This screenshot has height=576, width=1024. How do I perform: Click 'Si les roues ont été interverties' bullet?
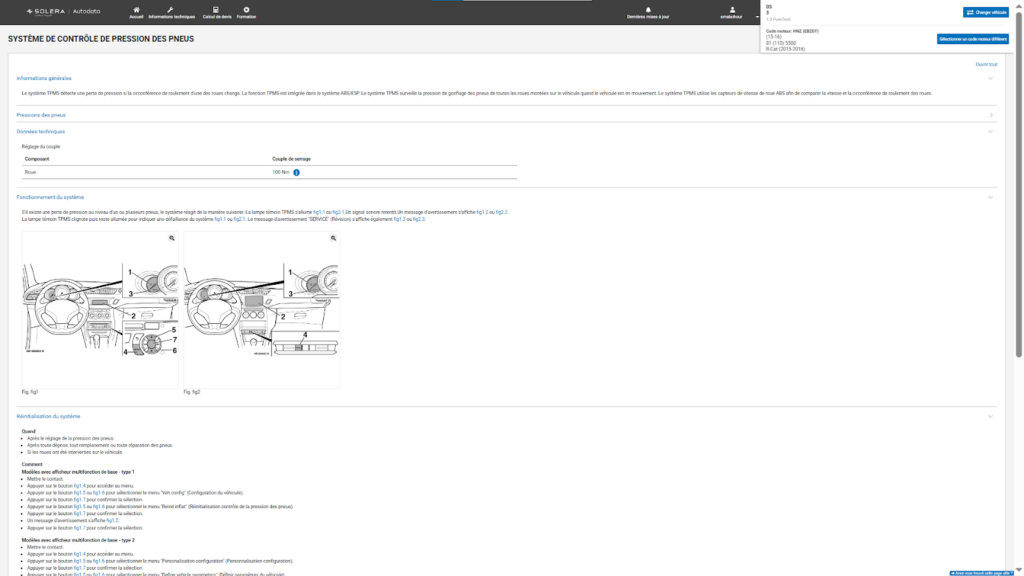pos(74,452)
